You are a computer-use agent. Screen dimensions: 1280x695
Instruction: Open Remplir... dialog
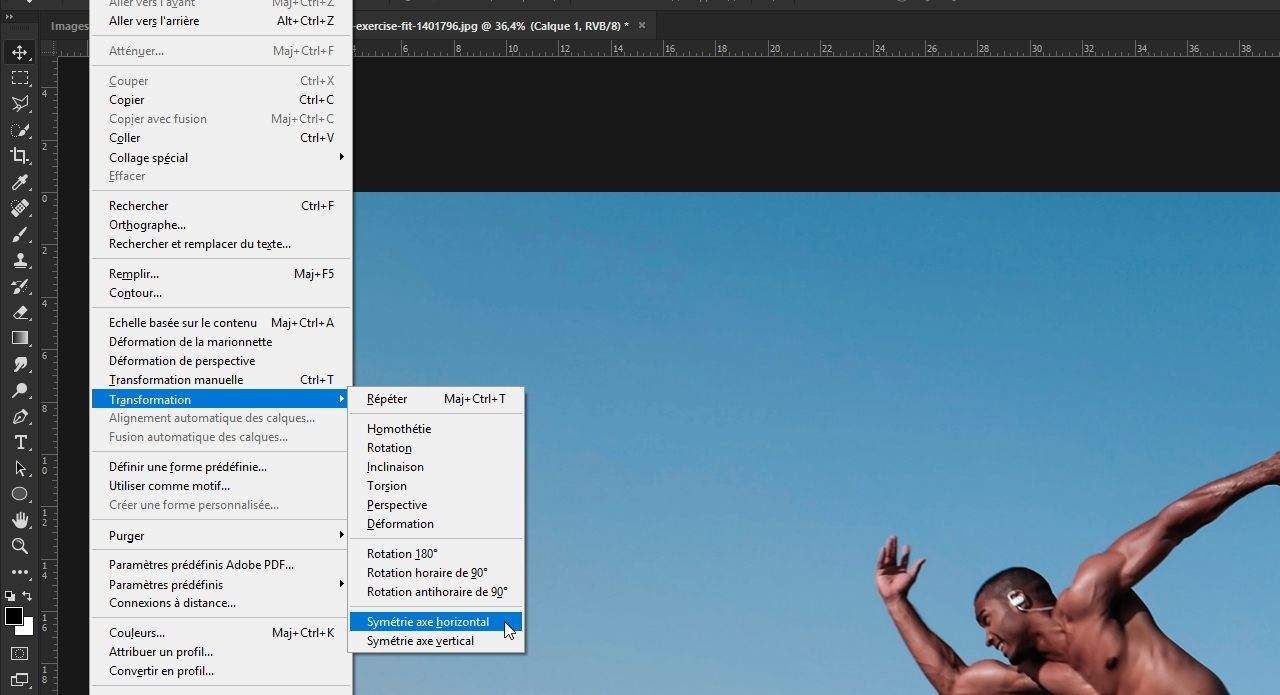click(x=221, y=274)
